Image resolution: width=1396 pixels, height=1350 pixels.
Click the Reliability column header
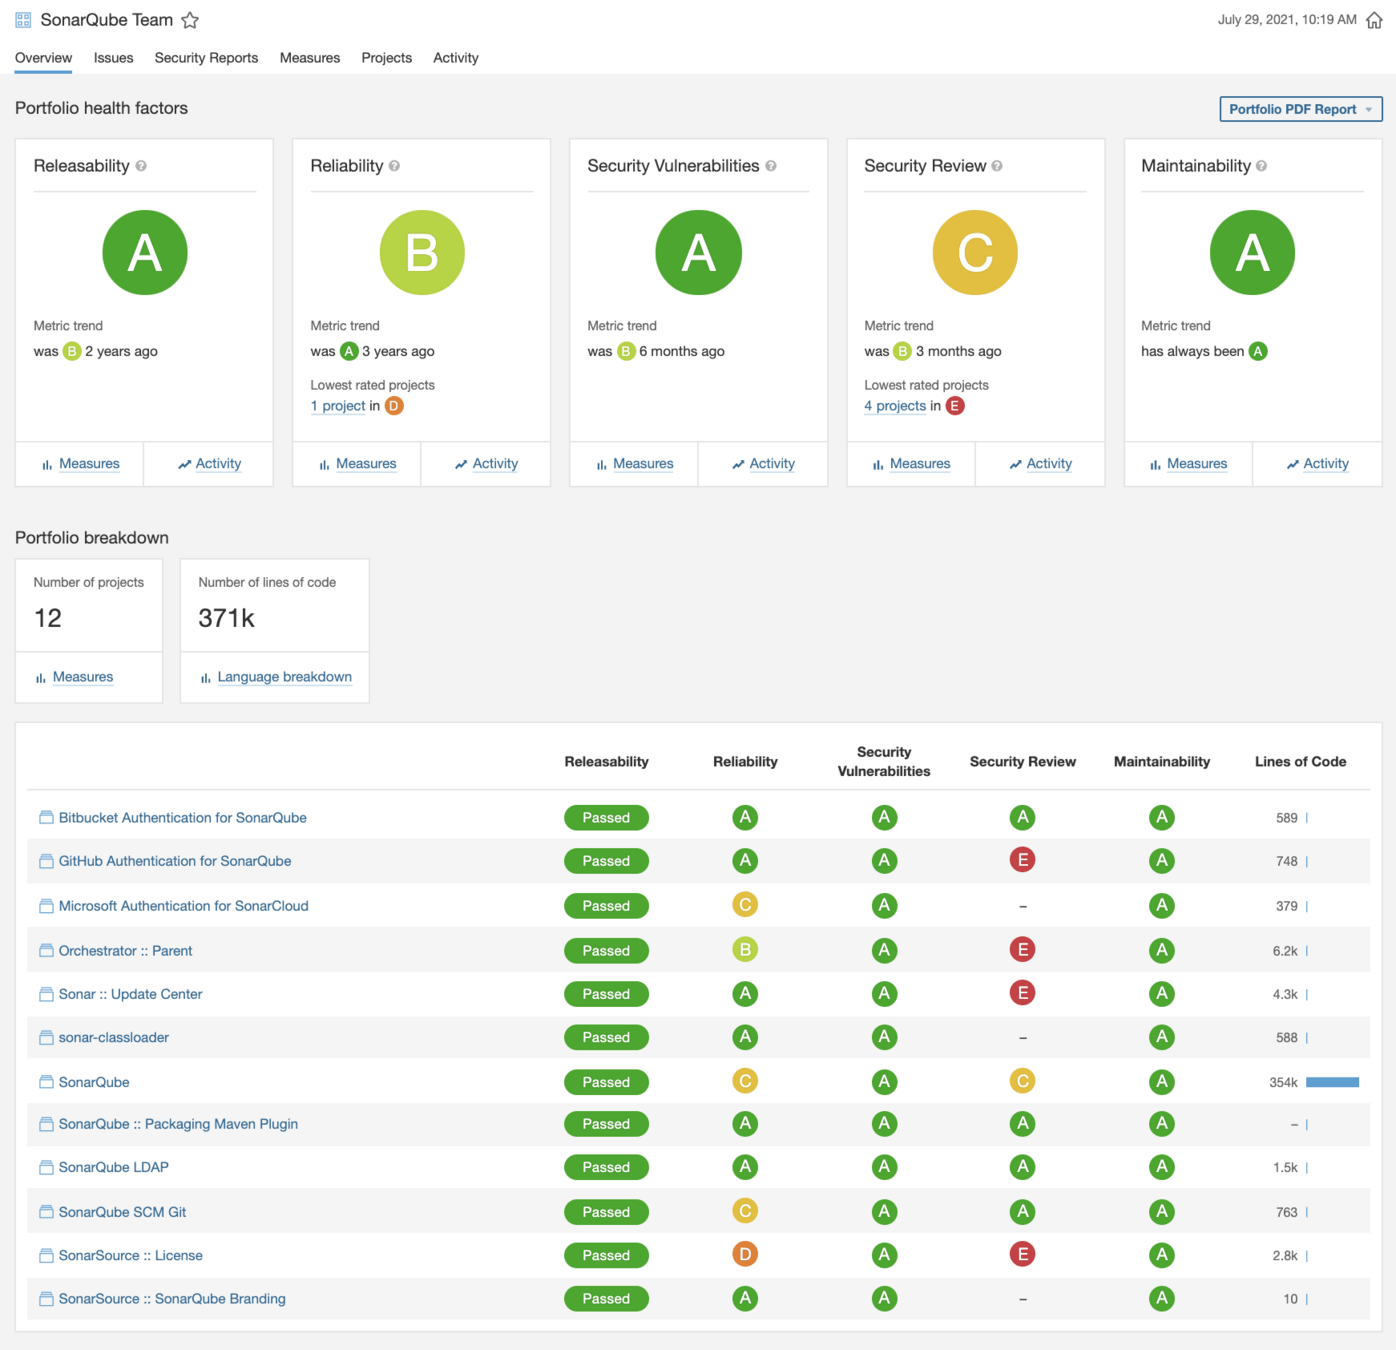coord(745,761)
